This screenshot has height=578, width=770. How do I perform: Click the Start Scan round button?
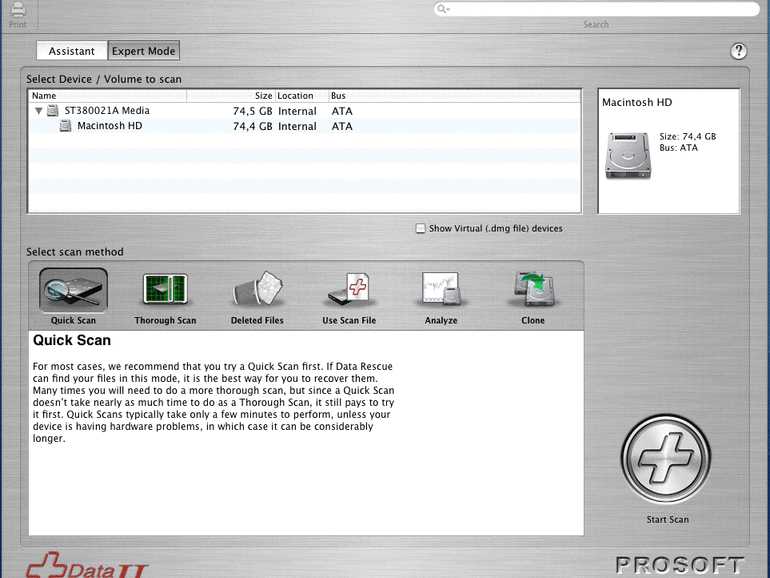pyautogui.click(x=666, y=460)
